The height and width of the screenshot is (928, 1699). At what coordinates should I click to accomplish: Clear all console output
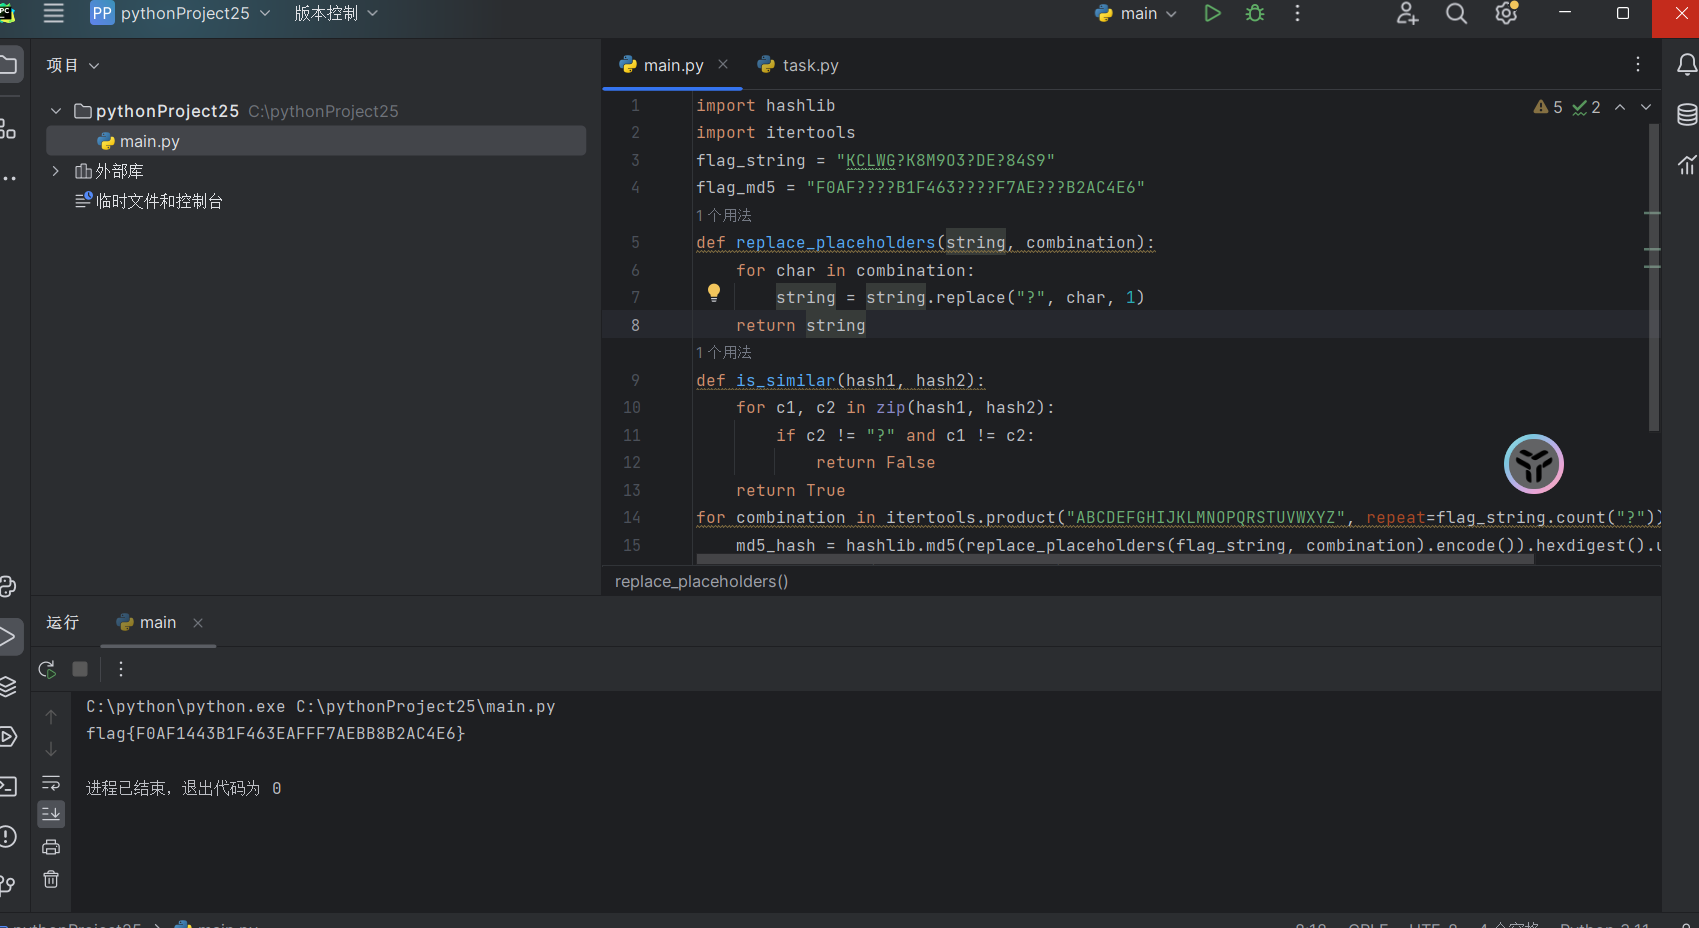pos(51,880)
